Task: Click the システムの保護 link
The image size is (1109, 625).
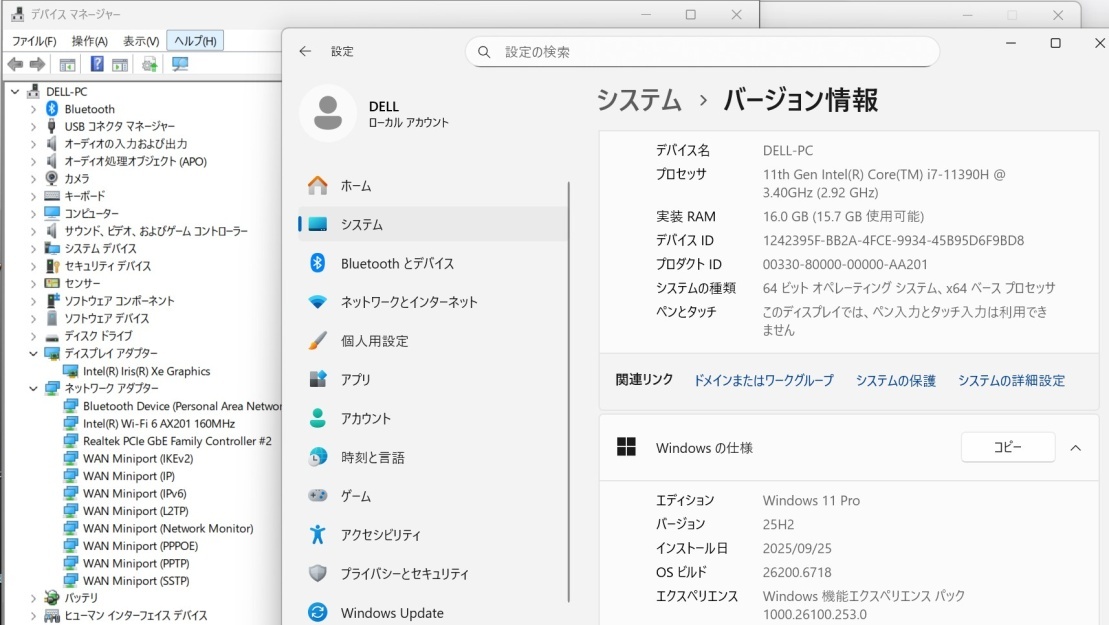Action: coord(894,380)
